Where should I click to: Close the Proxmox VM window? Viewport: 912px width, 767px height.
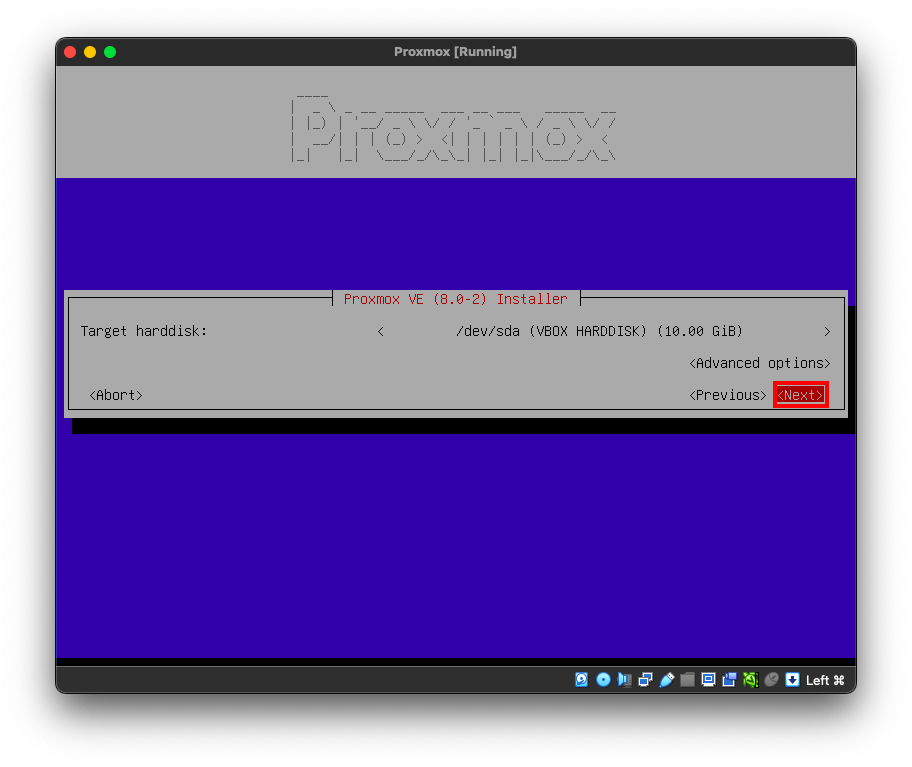(70, 52)
